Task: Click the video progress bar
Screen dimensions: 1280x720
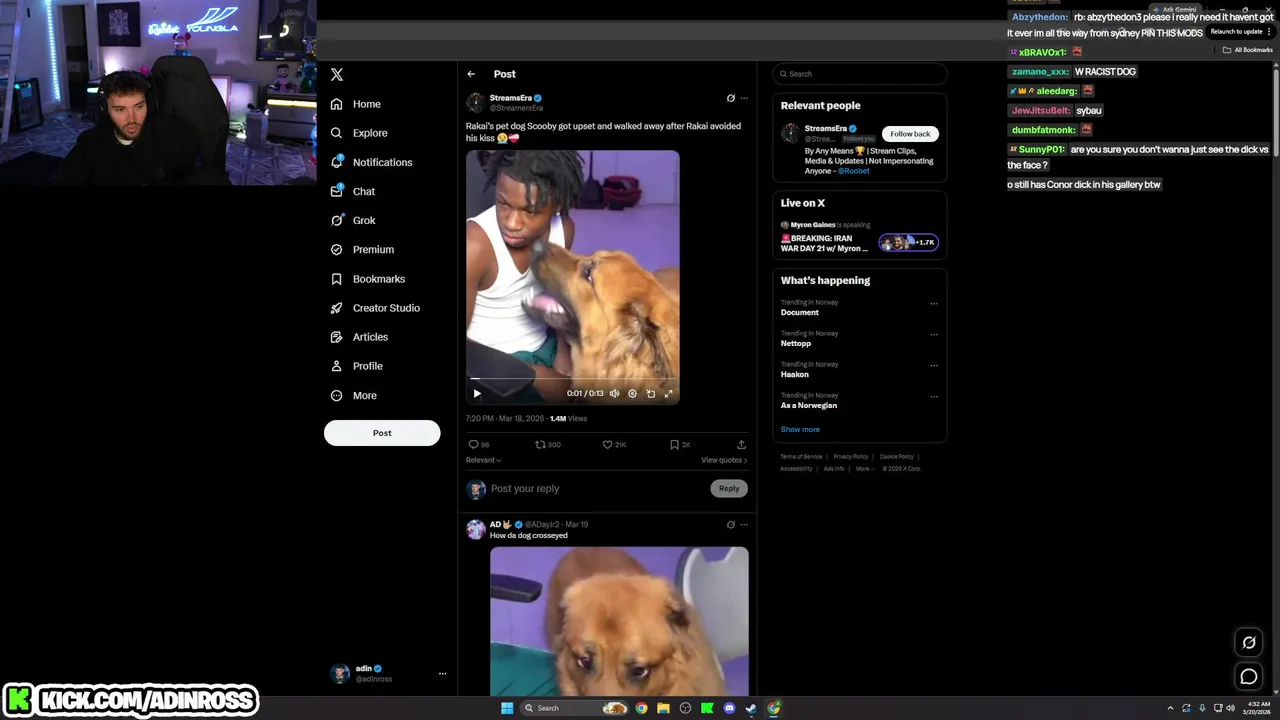Action: pos(572,380)
